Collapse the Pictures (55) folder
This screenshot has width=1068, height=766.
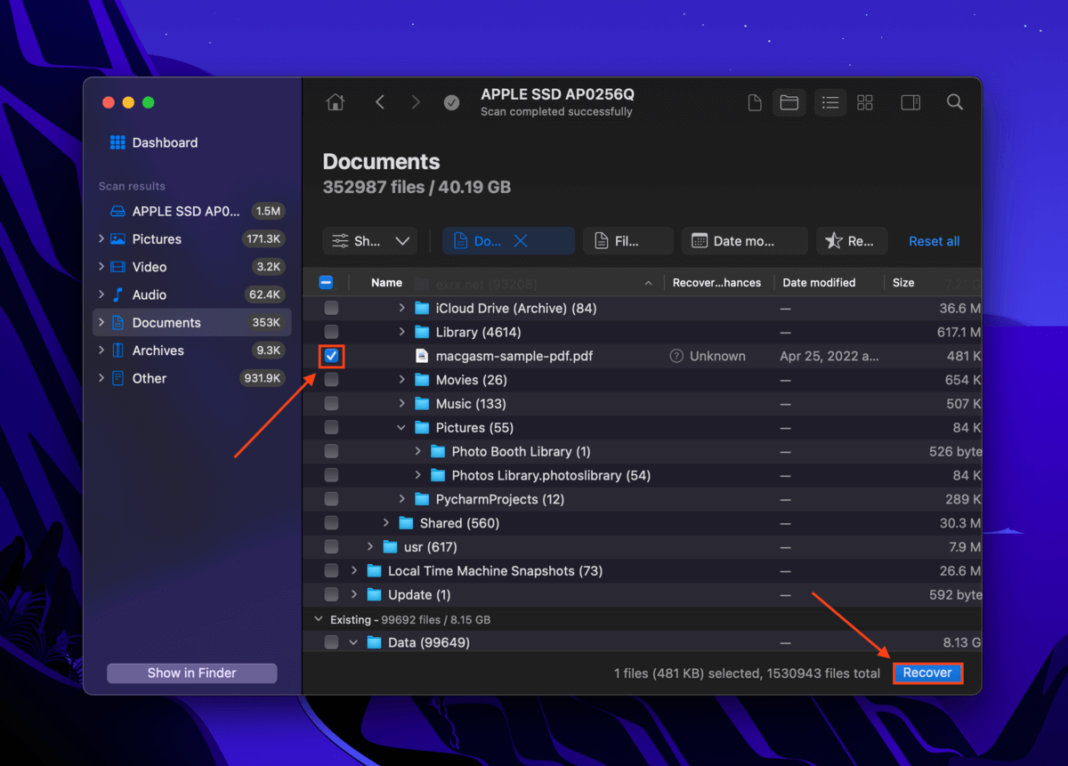point(401,427)
